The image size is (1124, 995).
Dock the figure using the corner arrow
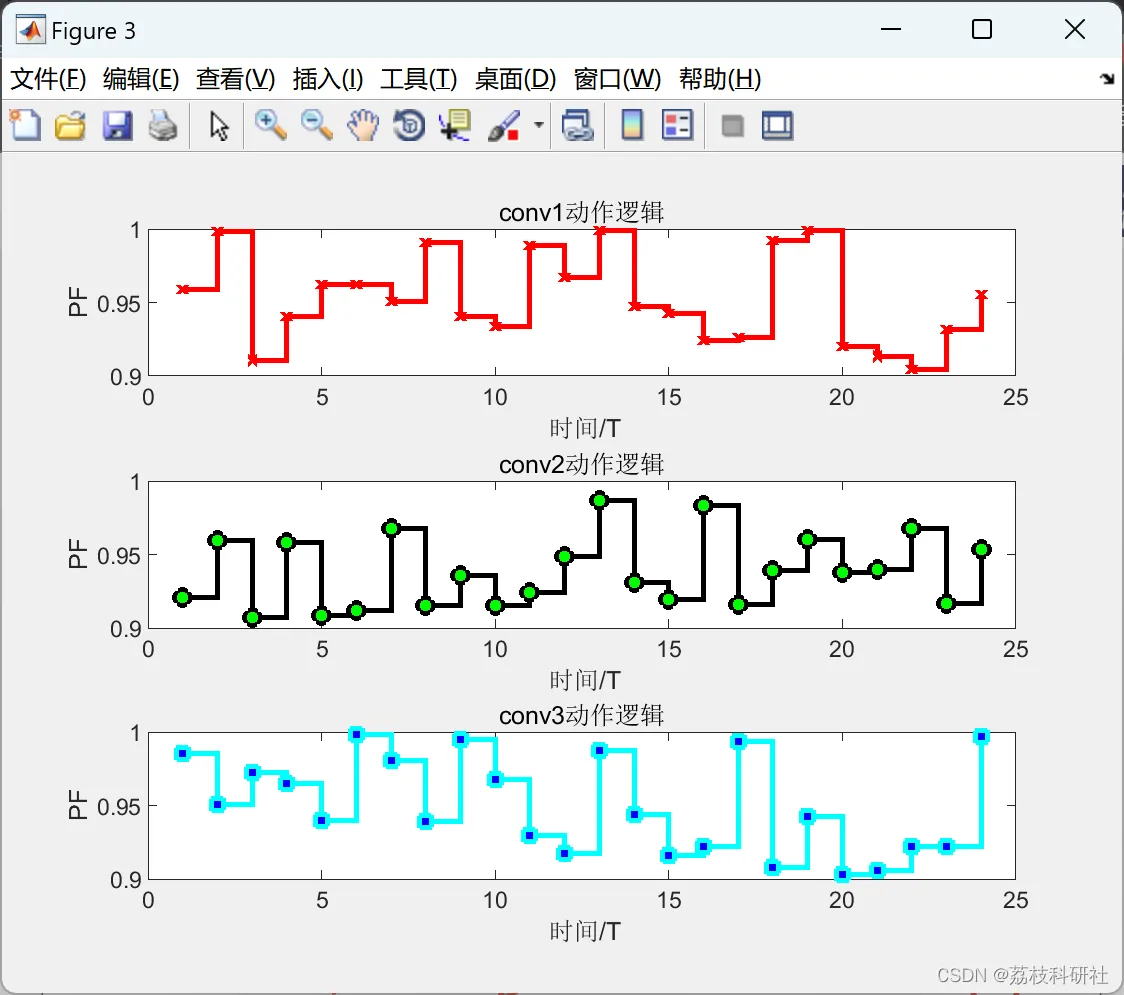click(x=1108, y=78)
